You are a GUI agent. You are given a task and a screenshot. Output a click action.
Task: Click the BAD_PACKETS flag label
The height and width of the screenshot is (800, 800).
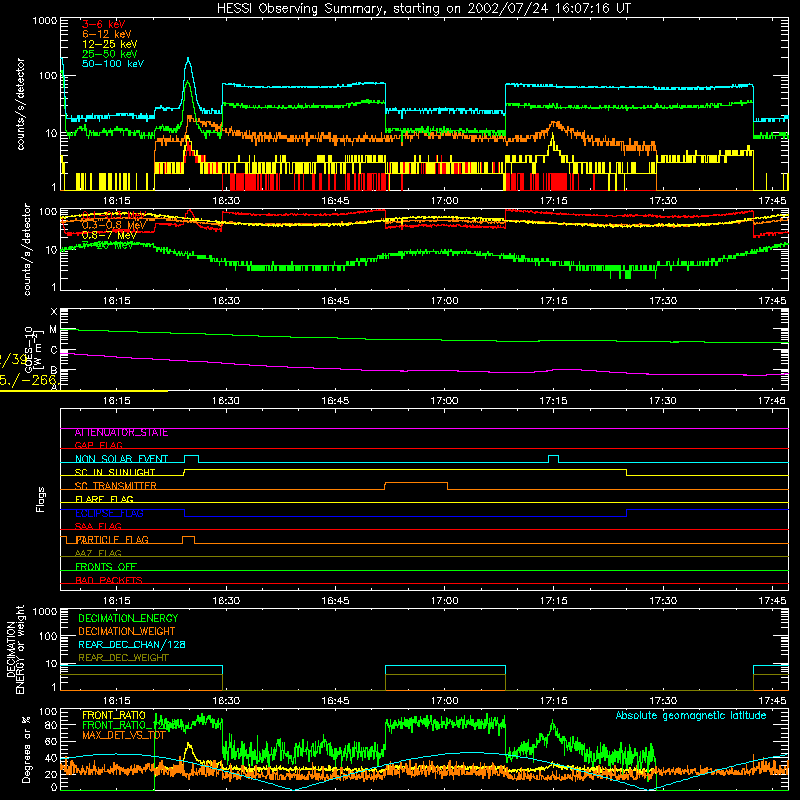click(109, 580)
